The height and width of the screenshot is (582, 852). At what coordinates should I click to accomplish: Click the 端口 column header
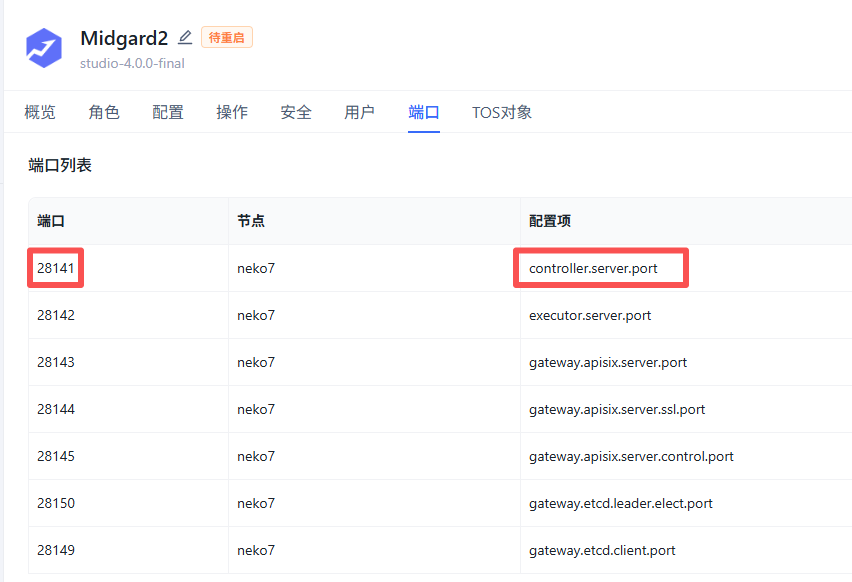pyautogui.click(x=51, y=221)
